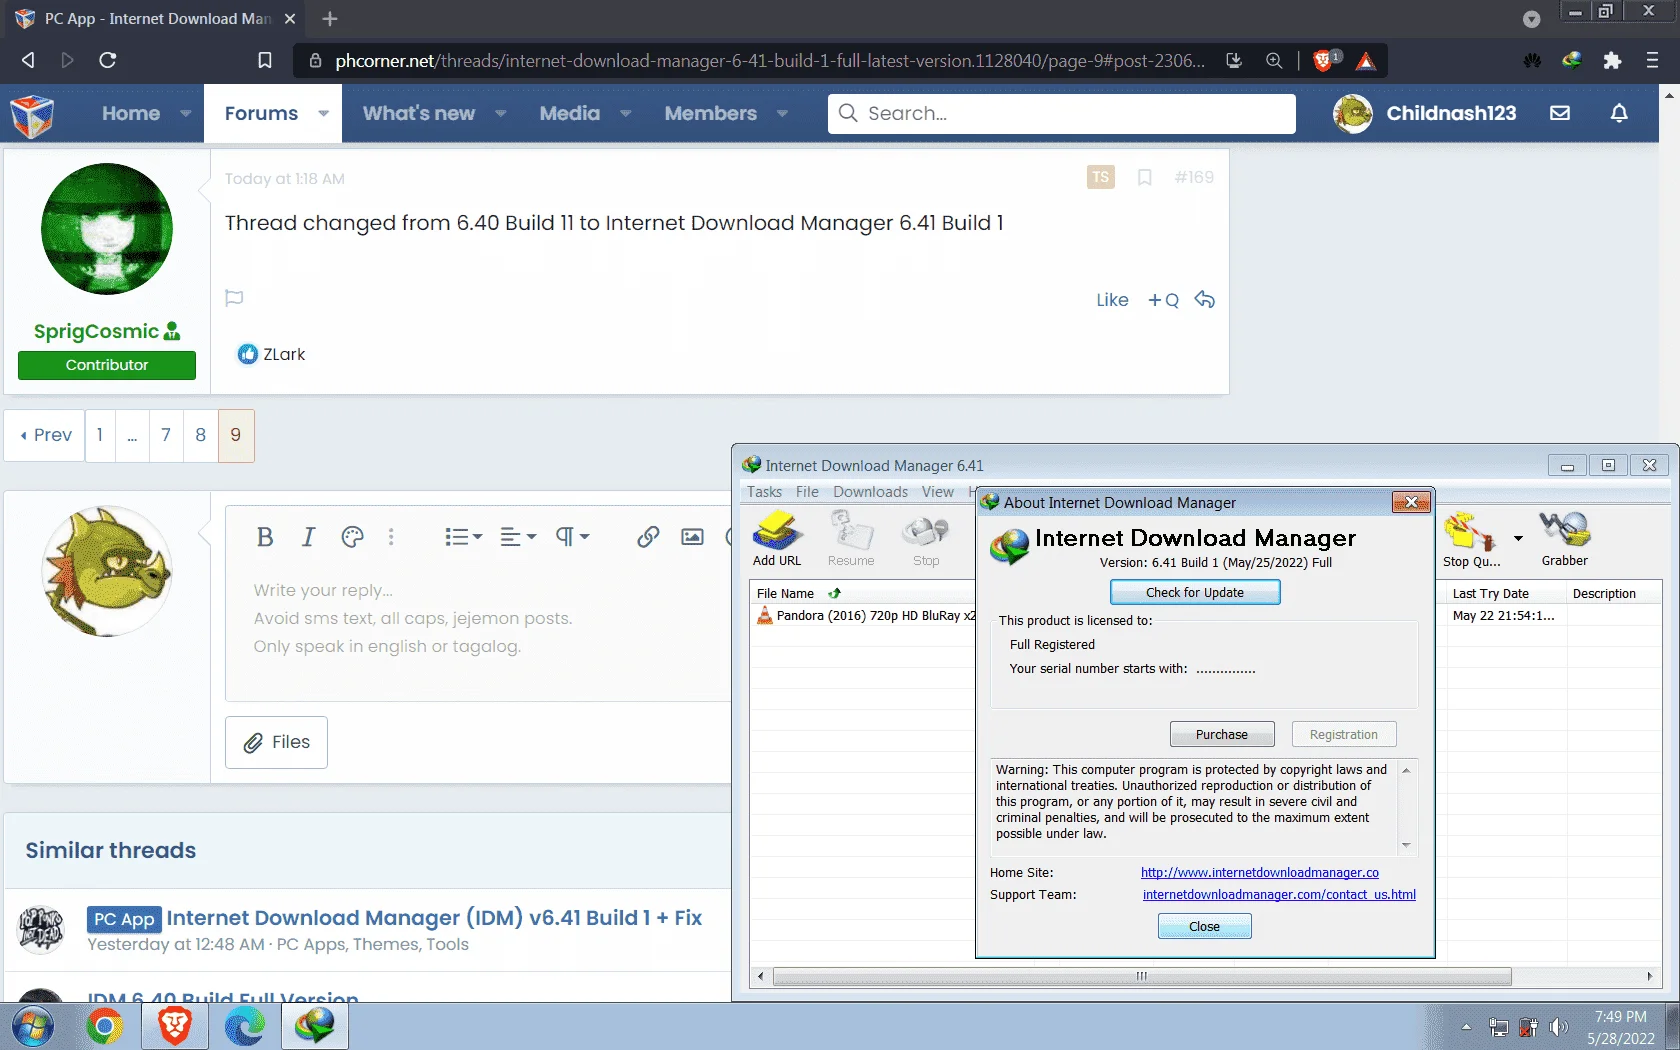Expand the Forums nav dropdown arrow
1680x1050 pixels.
click(x=323, y=113)
